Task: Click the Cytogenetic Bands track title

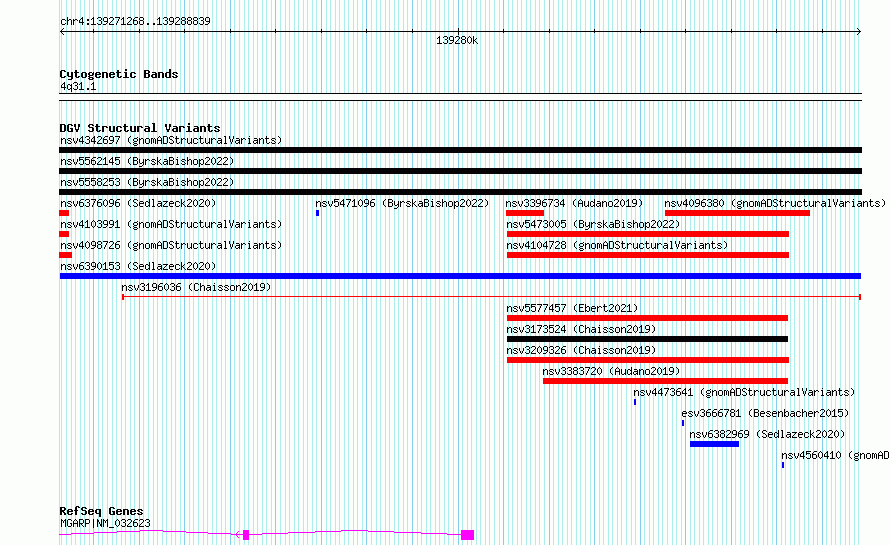Action: click(x=119, y=74)
